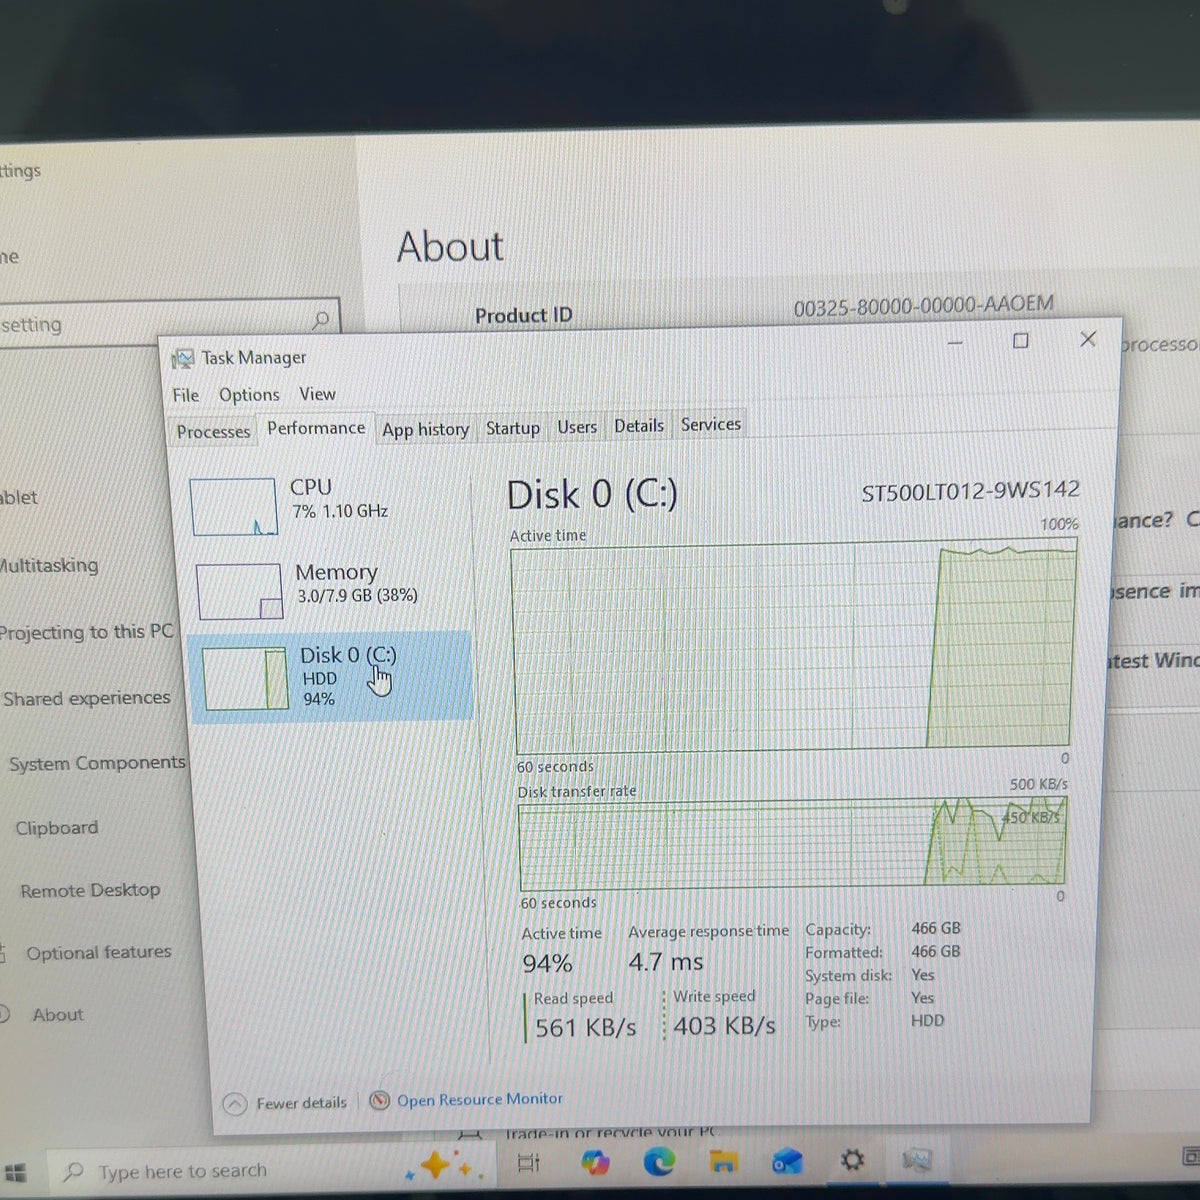Open the Startup tab
Image resolution: width=1200 pixels, height=1200 pixels.
coord(513,428)
